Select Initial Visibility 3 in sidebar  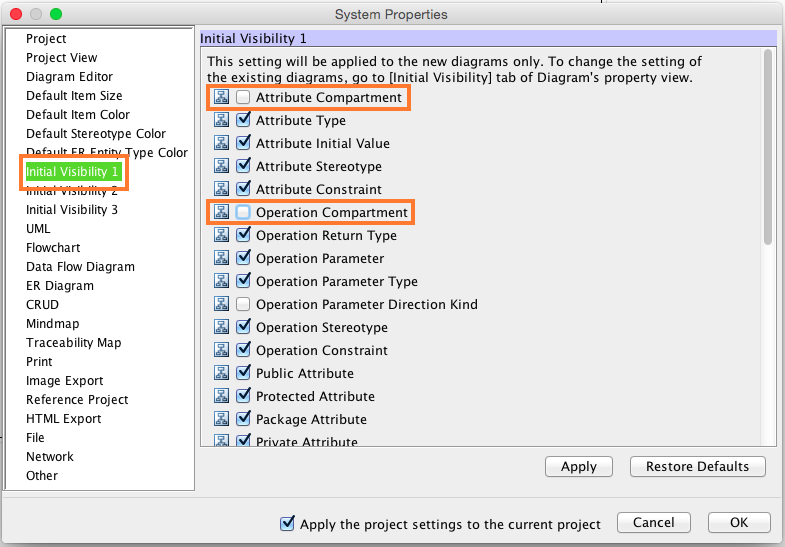72,210
